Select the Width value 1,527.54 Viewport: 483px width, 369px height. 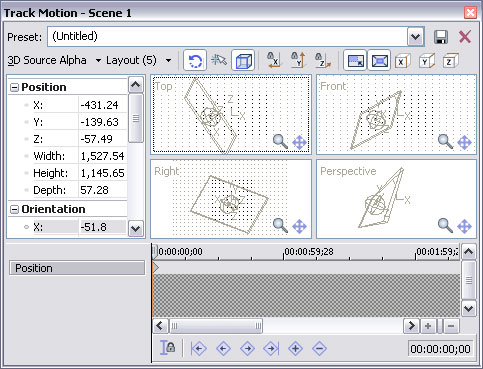[103, 156]
